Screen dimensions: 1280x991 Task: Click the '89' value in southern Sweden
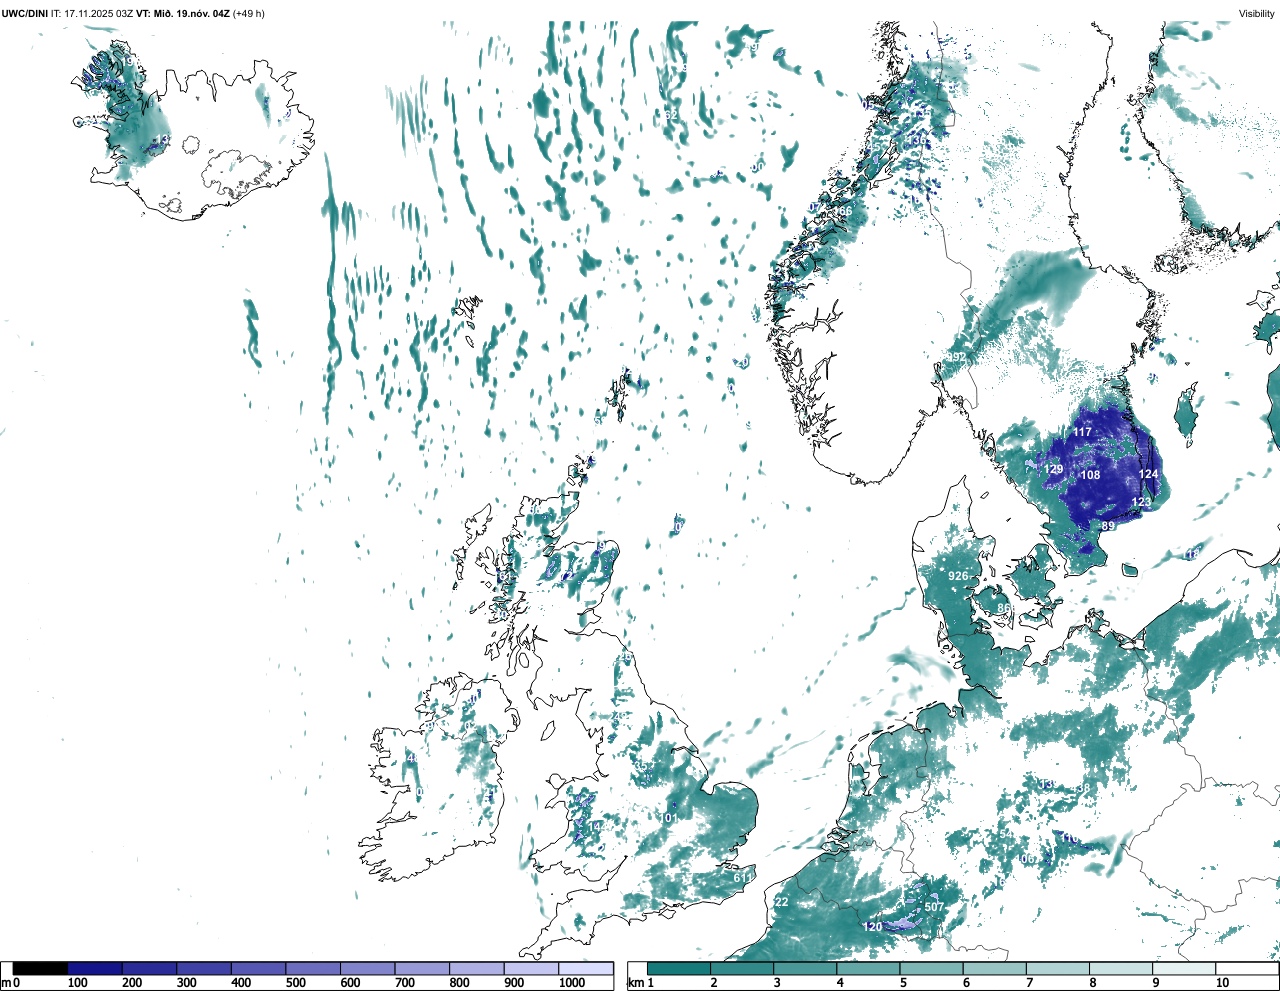tap(1108, 526)
